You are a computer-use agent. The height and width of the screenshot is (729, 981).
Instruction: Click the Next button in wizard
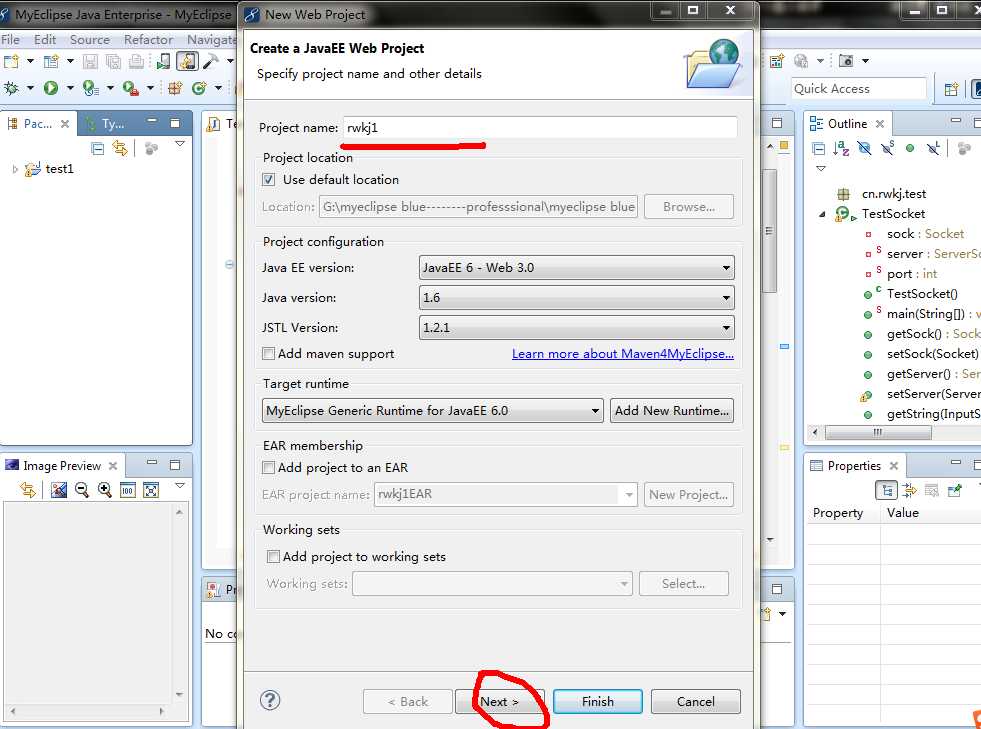click(x=499, y=701)
